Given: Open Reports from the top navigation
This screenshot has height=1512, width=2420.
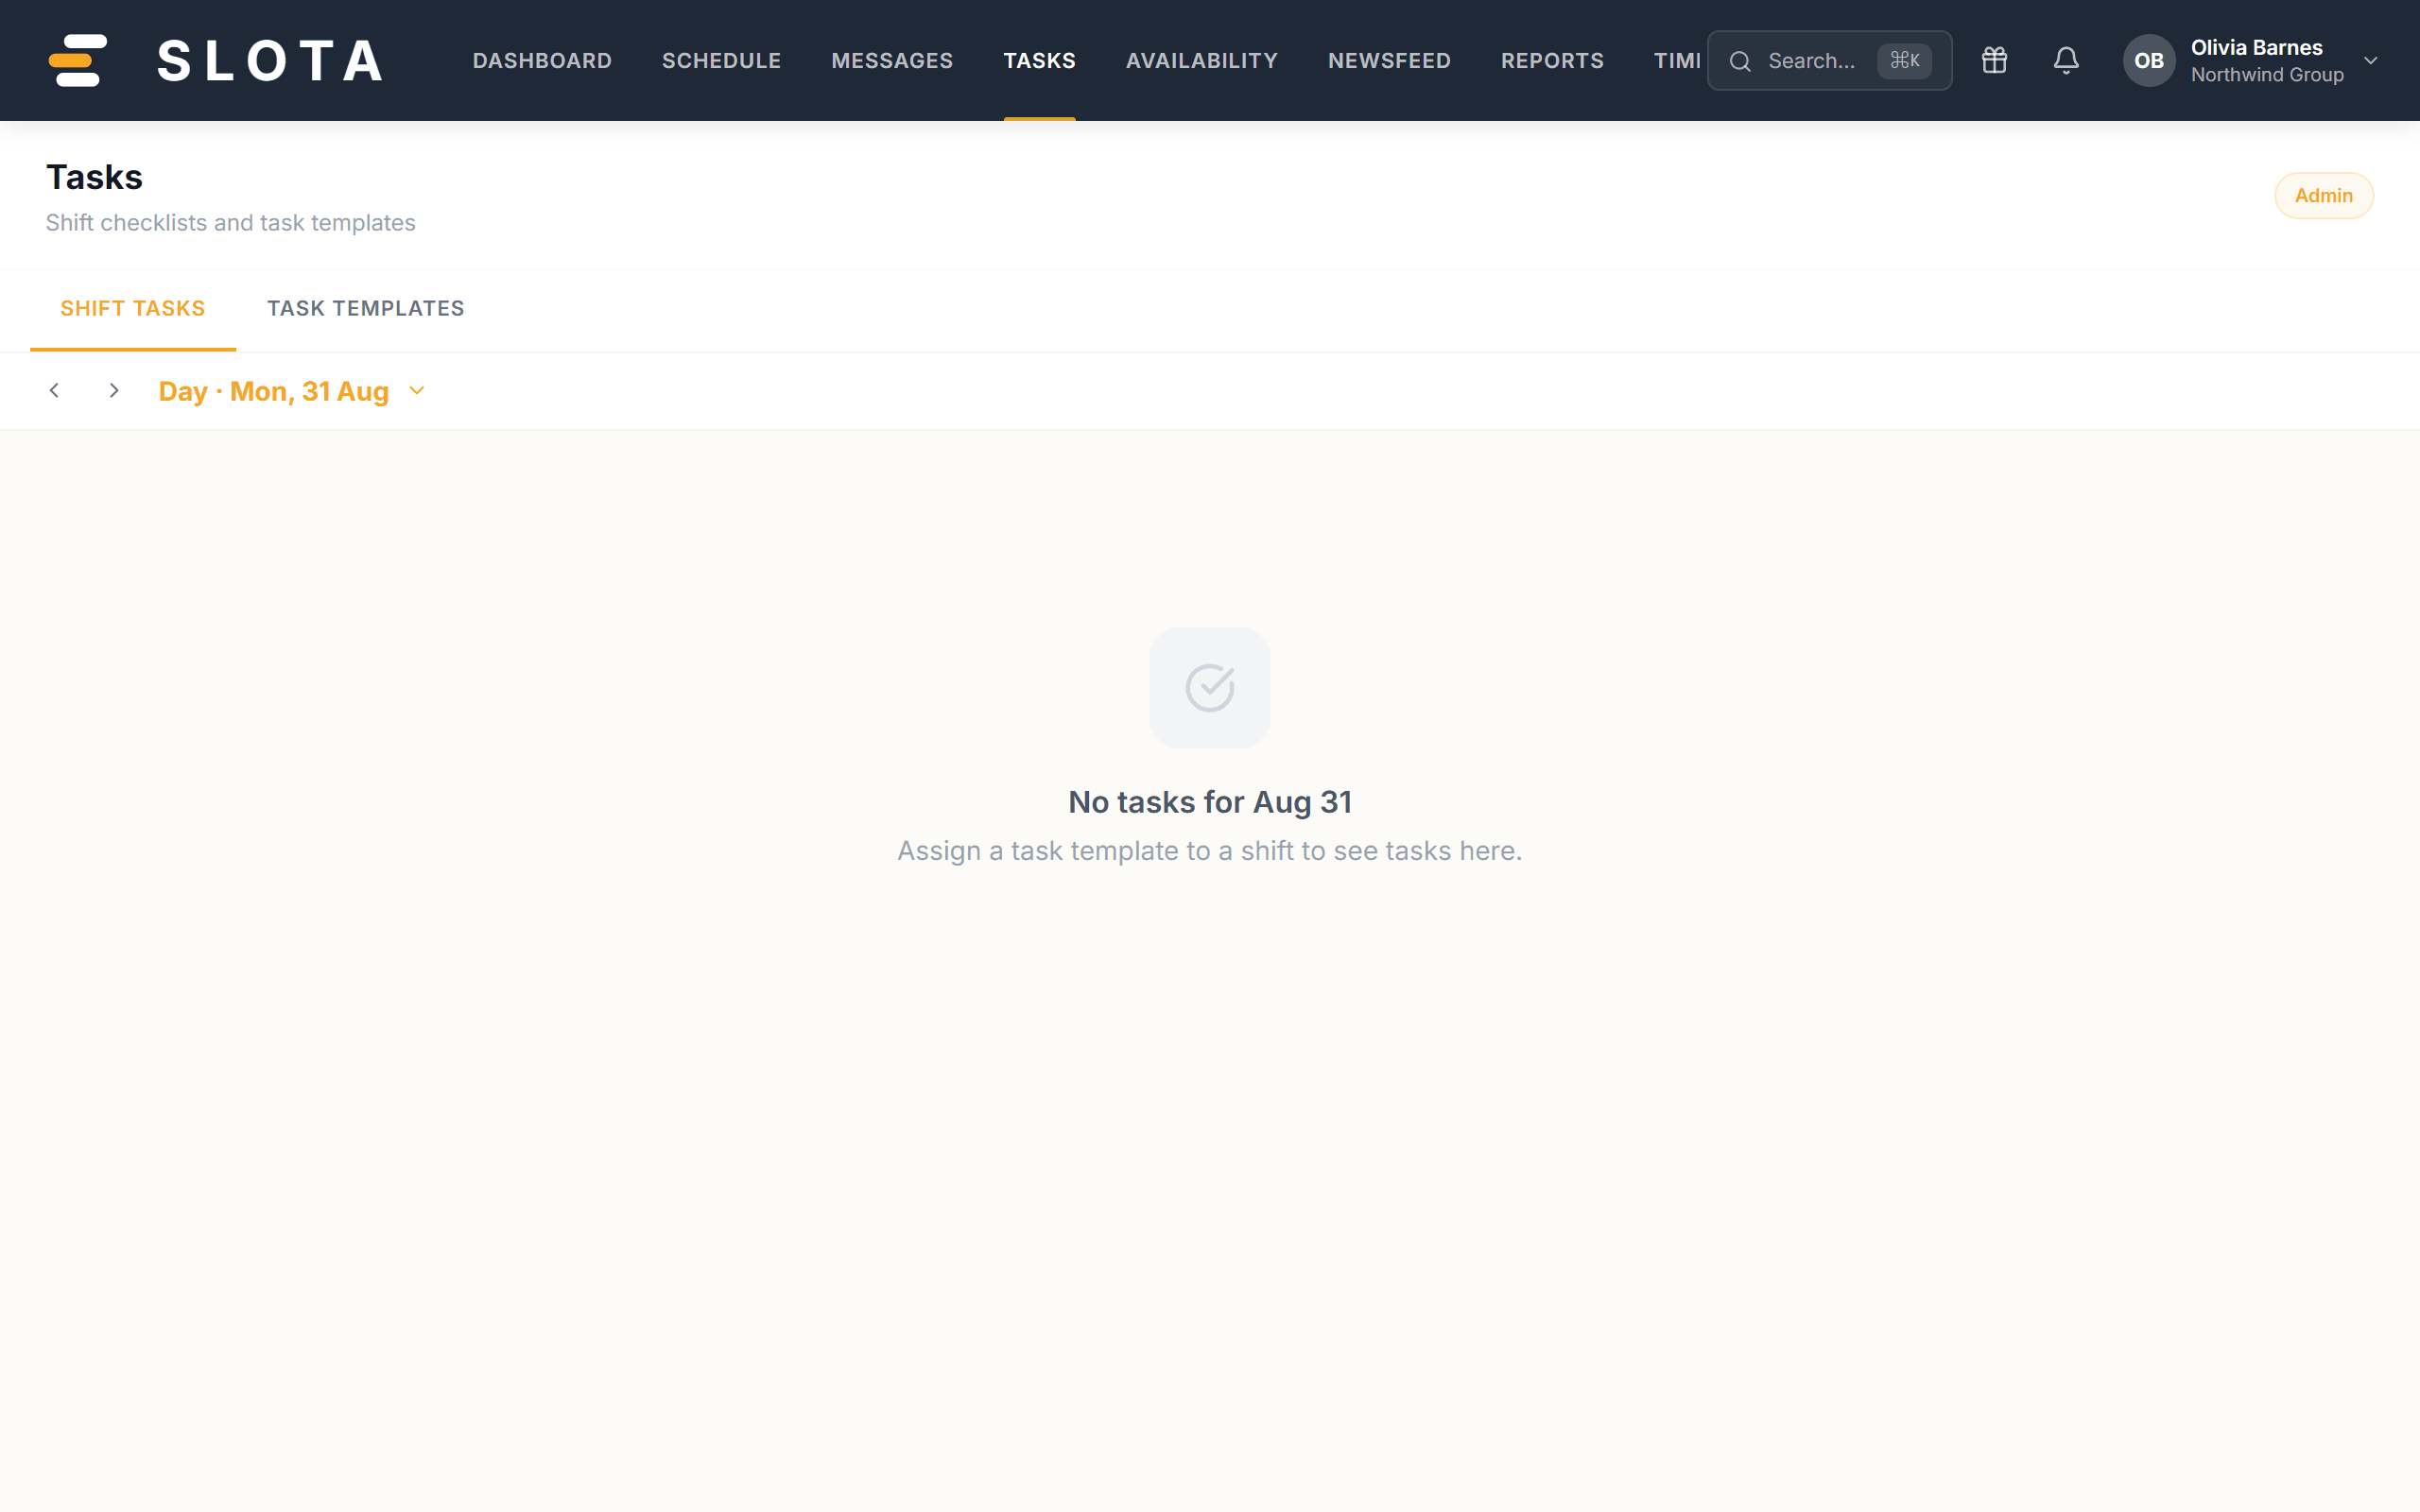Looking at the screenshot, I should pyautogui.click(x=1552, y=61).
